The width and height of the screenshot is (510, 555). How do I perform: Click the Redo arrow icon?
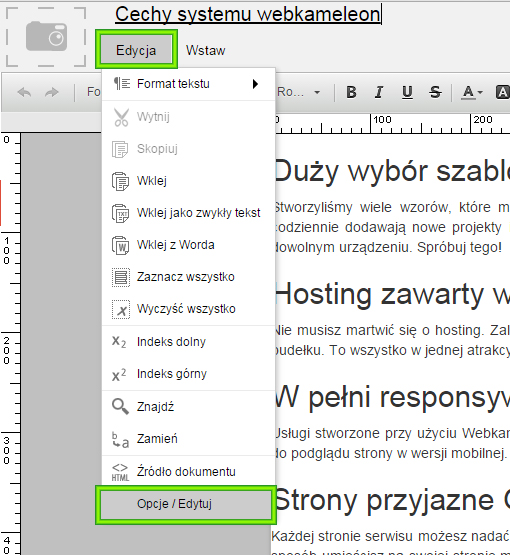[x=52, y=92]
